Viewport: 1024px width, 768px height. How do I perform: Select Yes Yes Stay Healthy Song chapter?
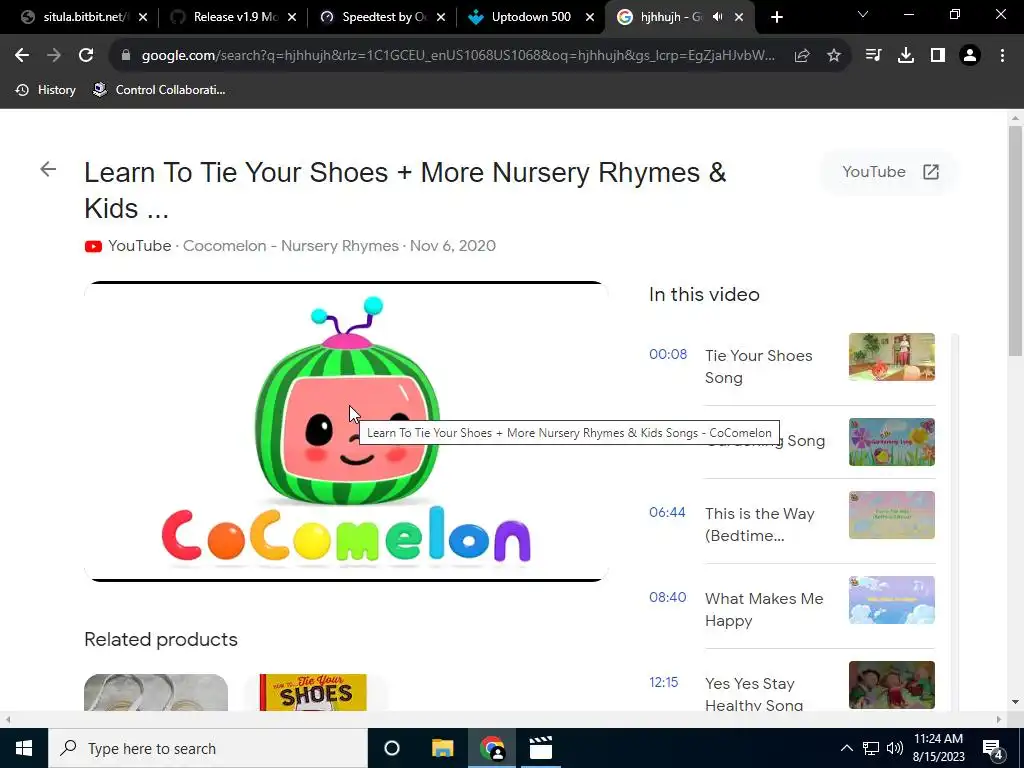[x=754, y=694]
